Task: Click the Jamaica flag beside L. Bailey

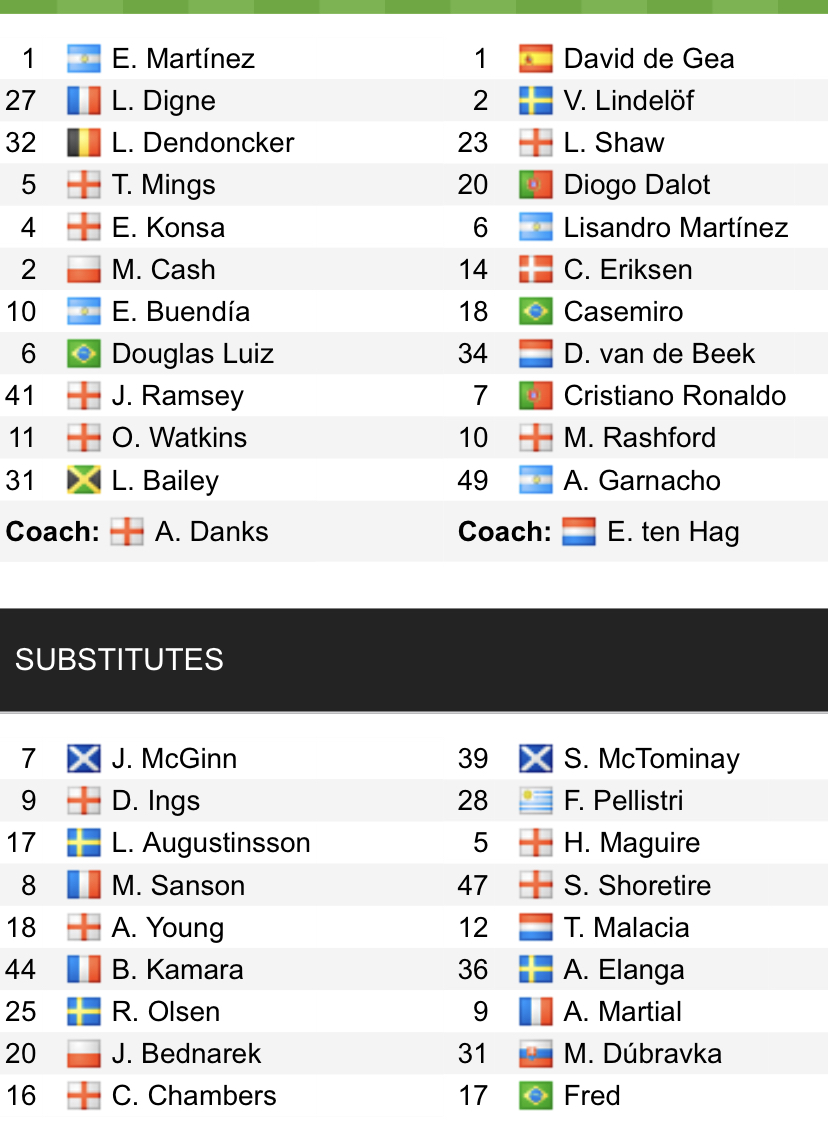Action: tap(84, 481)
